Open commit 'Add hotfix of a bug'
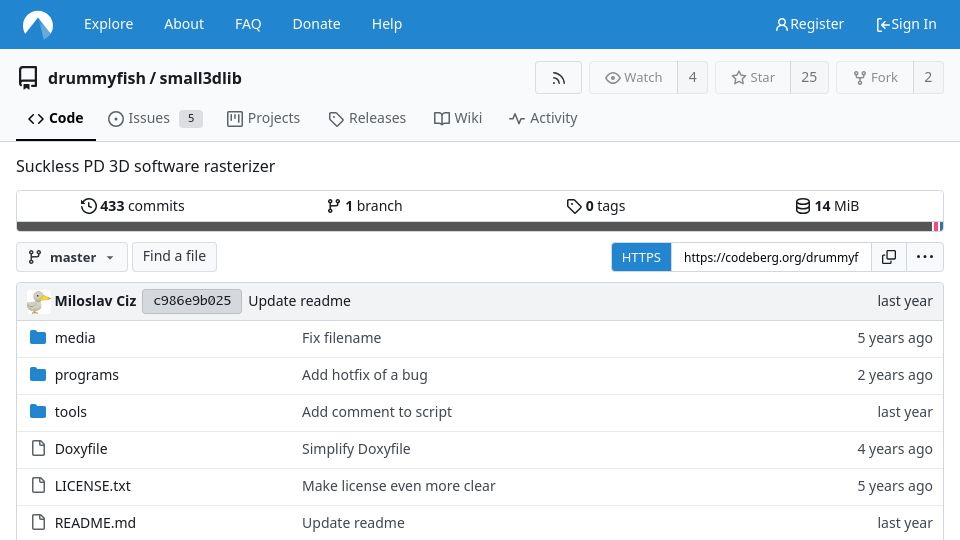 click(364, 375)
